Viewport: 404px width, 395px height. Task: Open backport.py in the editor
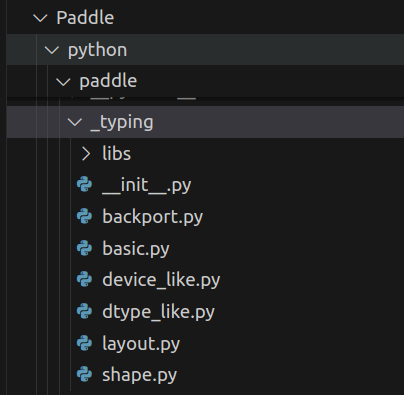[x=152, y=217]
